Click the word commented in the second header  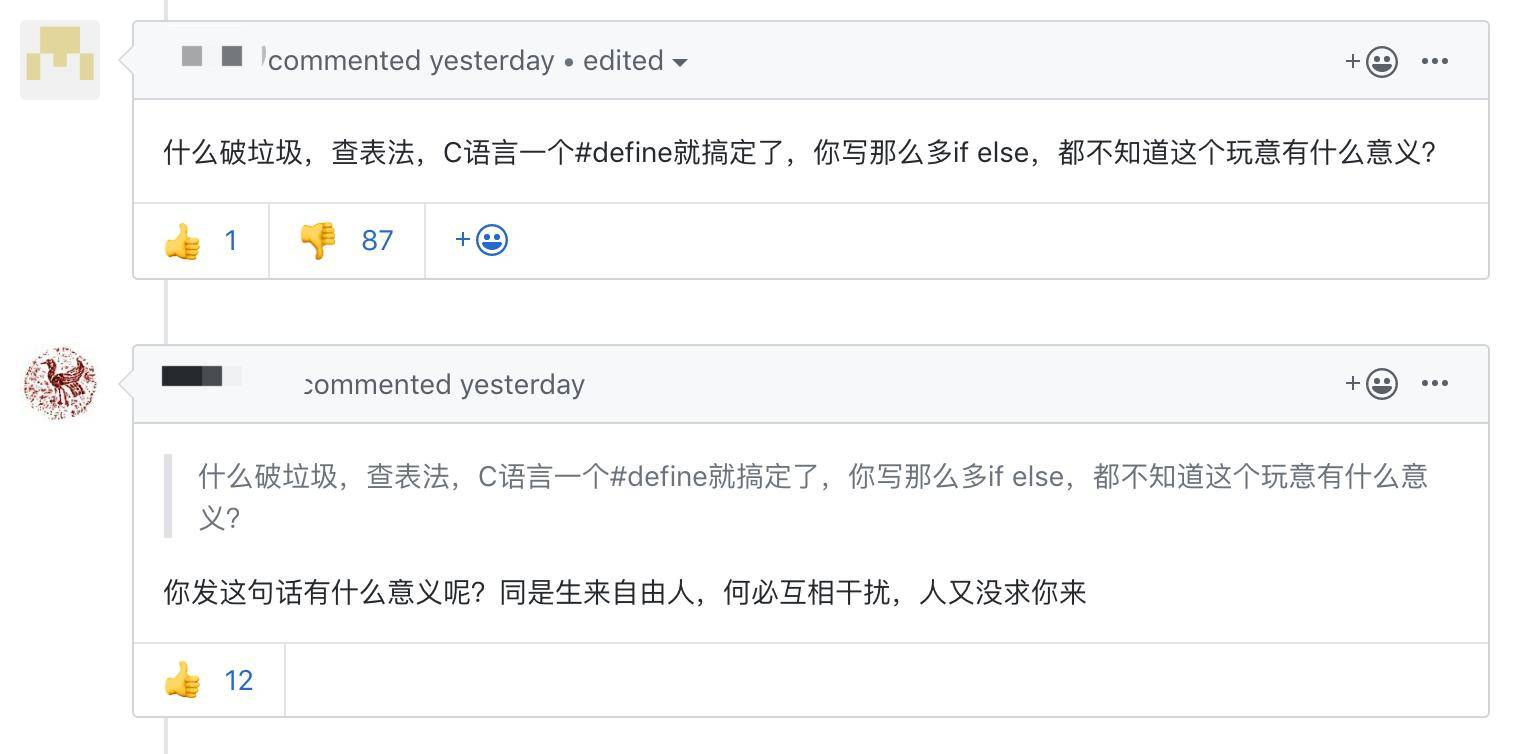(378, 385)
